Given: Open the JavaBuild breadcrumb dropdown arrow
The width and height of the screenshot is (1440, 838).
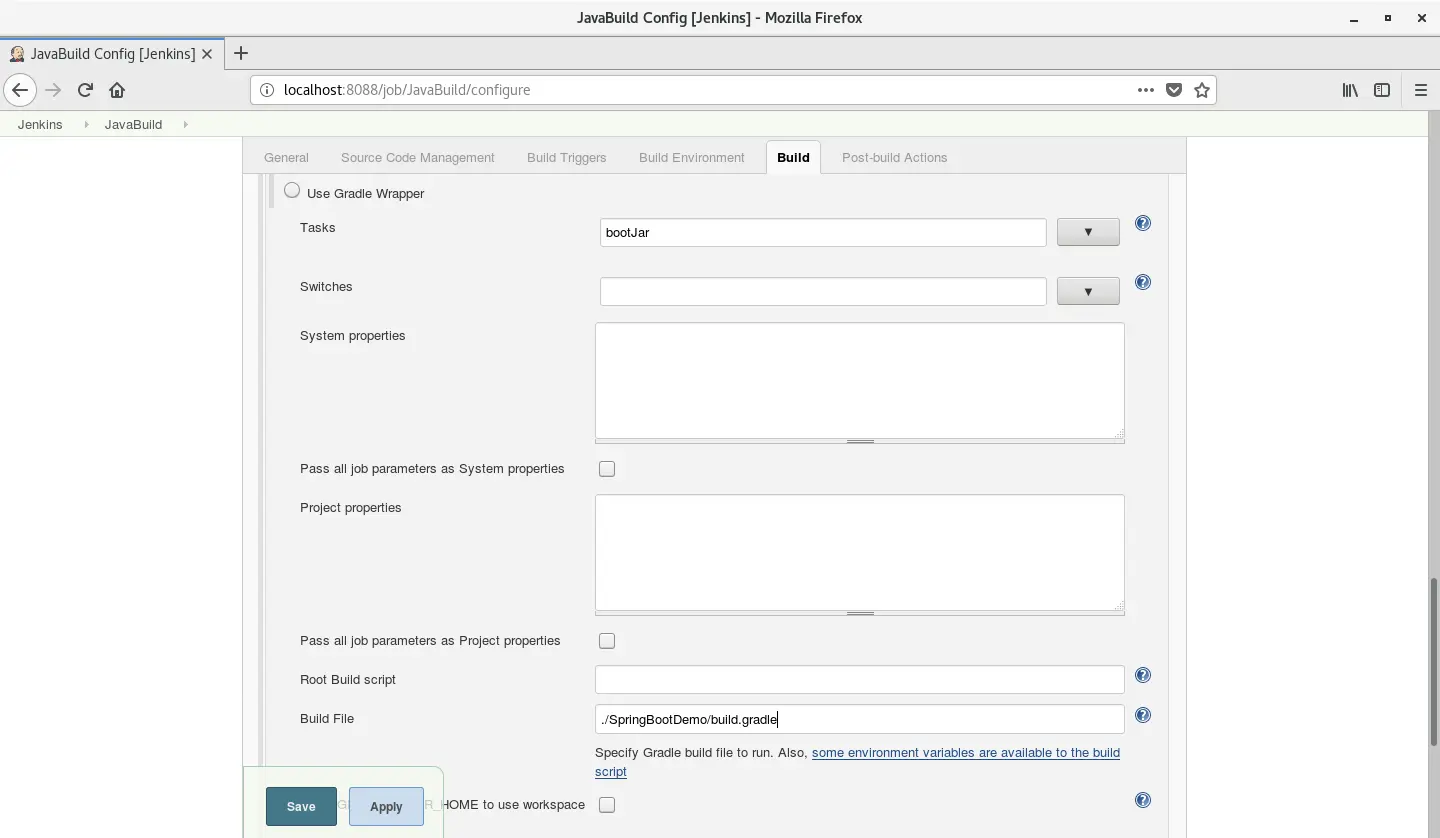Looking at the screenshot, I should [186, 125].
